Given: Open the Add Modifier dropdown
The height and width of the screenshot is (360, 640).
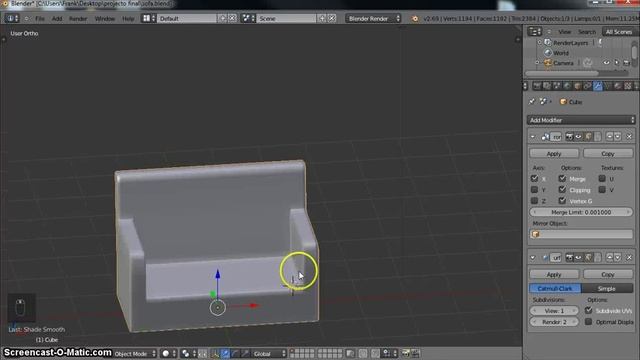Looking at the screenshot, I should [581, 120].
